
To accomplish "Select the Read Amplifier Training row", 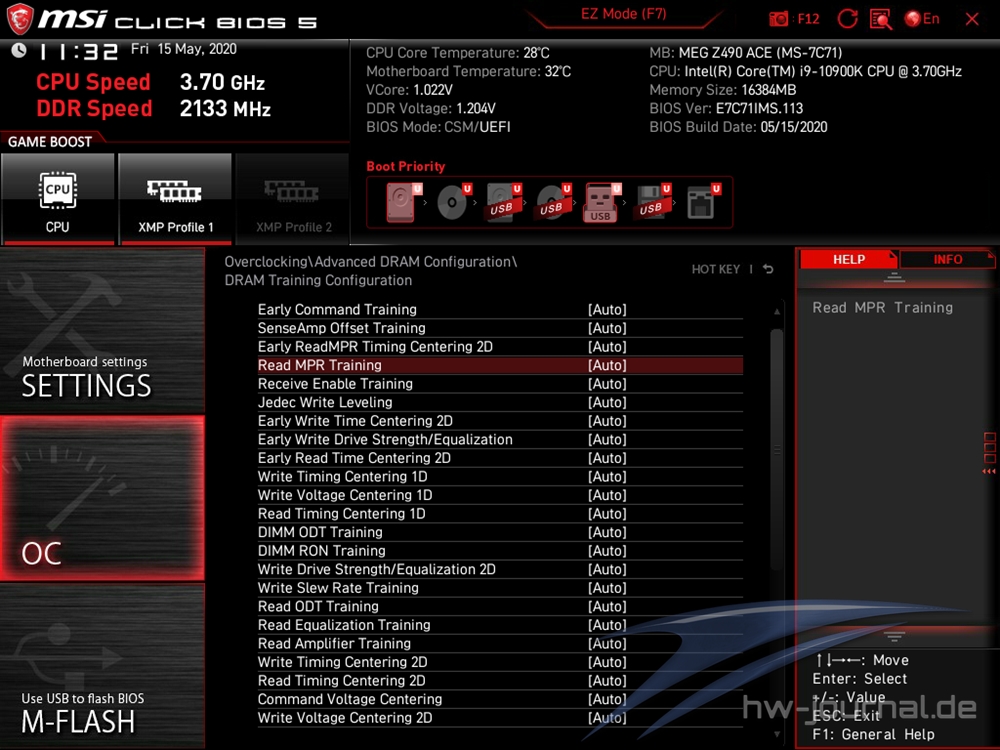I will 500,643.
